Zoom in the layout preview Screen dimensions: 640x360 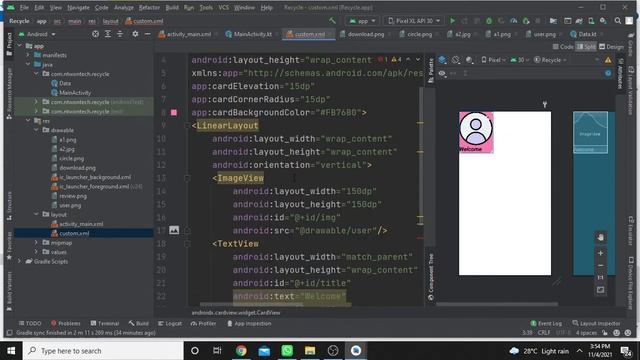pyautogui.click(x=600, y=253)
